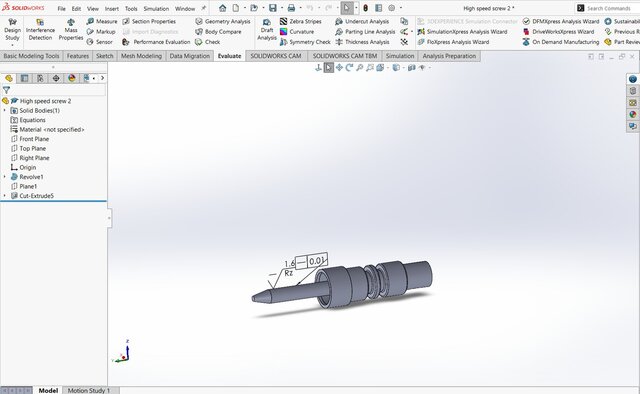Open DriveWorksXpress Wizard

(559, 31)
